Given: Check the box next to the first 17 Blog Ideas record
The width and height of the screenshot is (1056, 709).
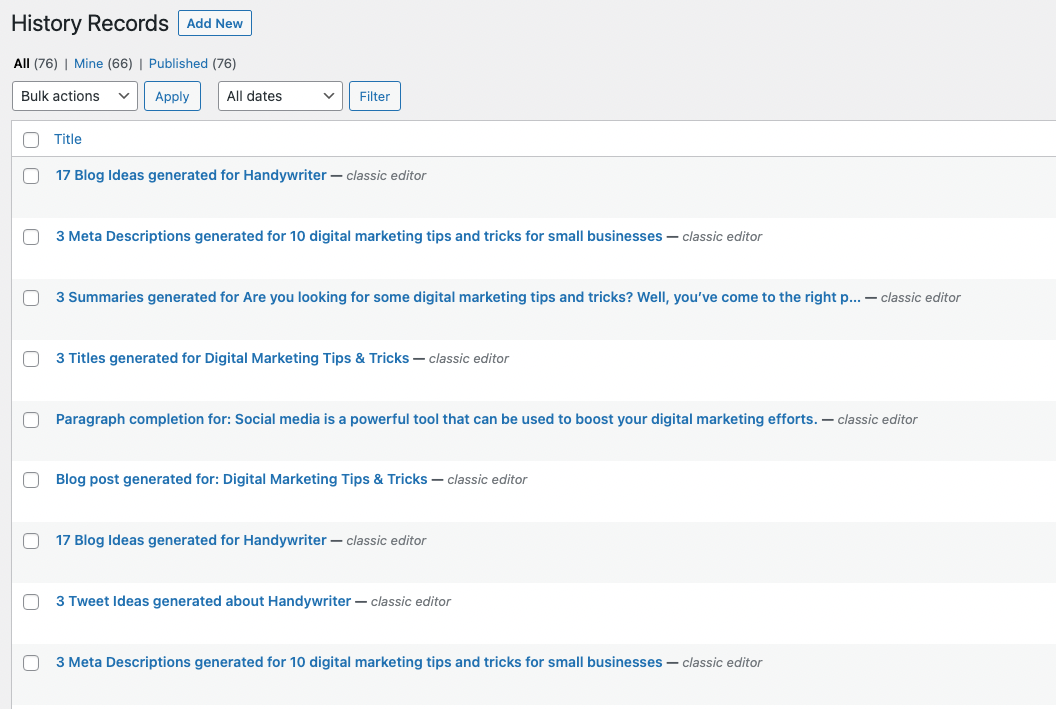Looking at the screenshot, I should [x=30, y=176].
